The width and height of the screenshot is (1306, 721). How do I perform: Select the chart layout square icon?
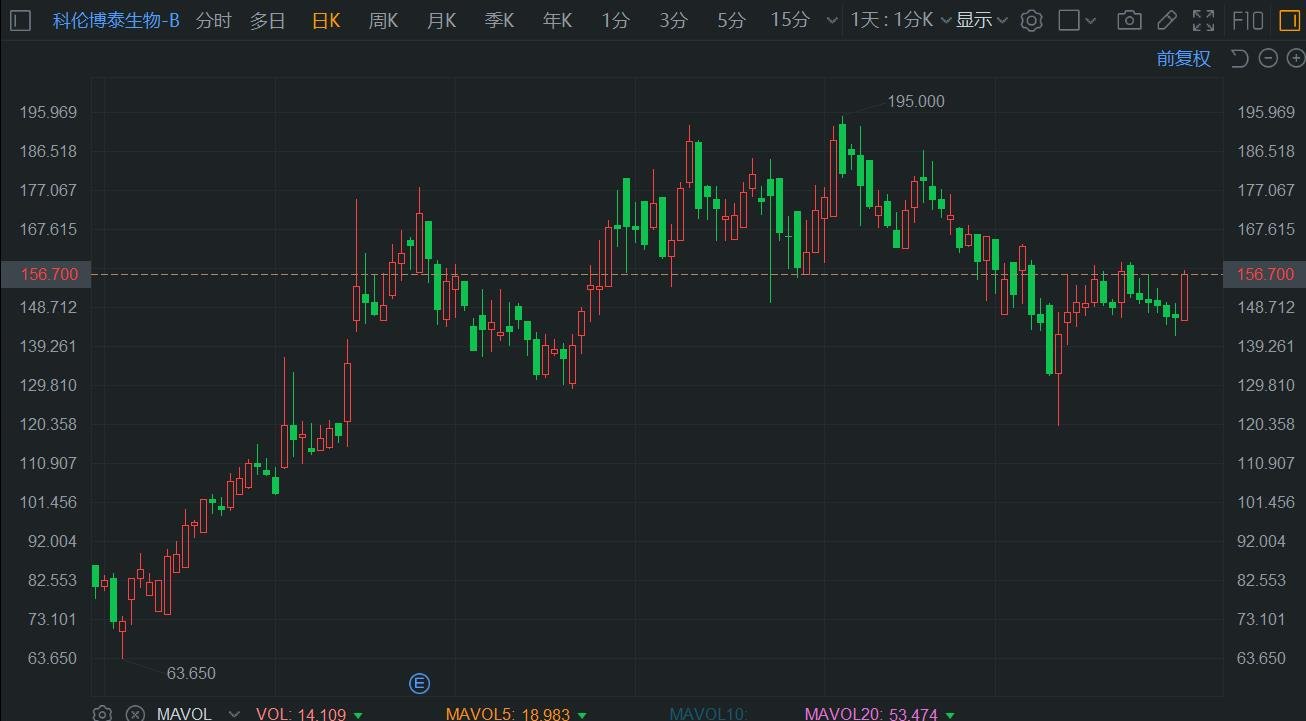(1069, 20)
